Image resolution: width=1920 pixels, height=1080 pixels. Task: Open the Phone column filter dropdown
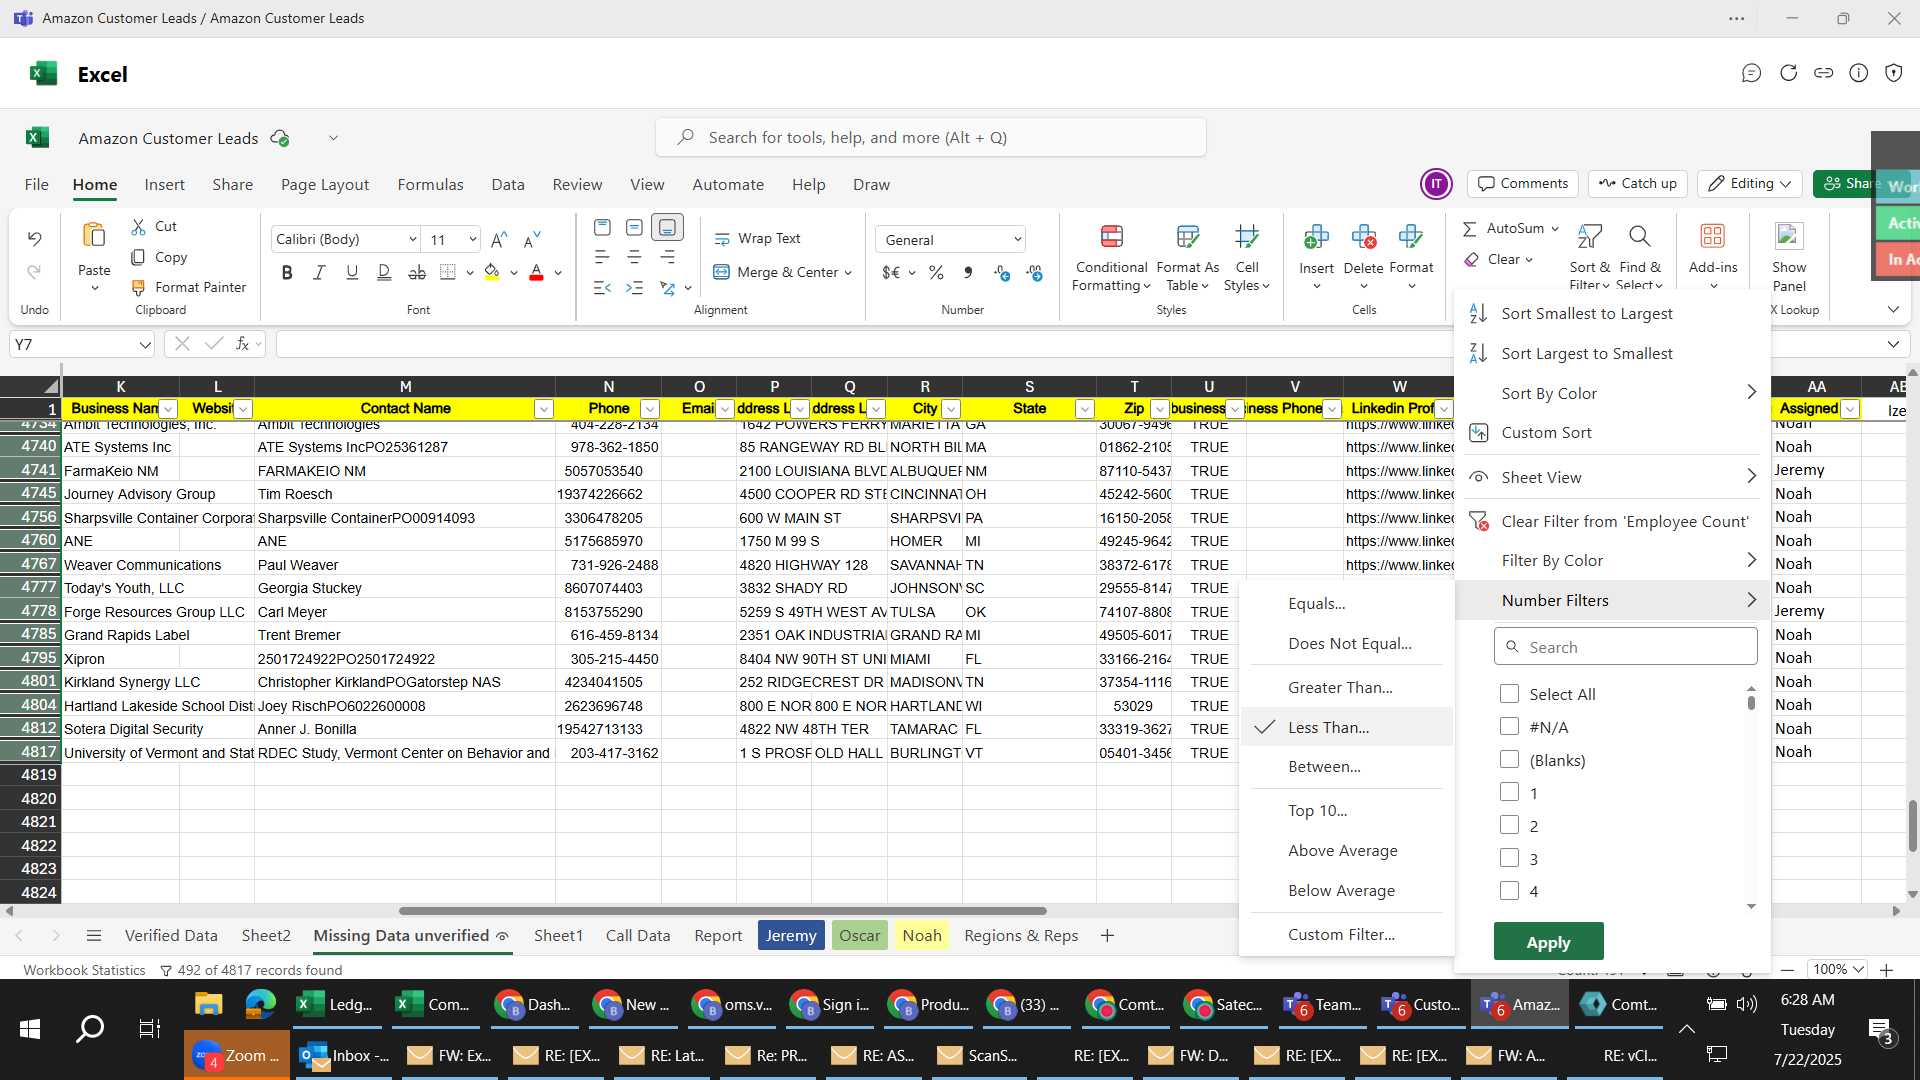point(649,409)
